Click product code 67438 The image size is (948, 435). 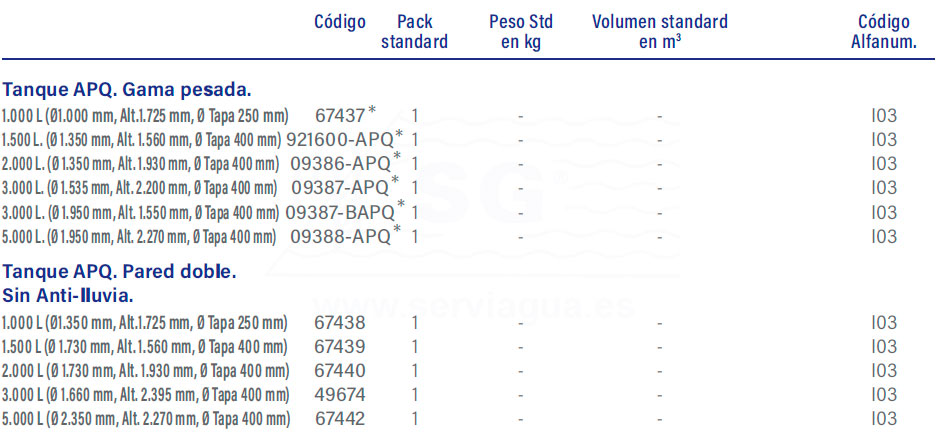[x=340, y=323]
